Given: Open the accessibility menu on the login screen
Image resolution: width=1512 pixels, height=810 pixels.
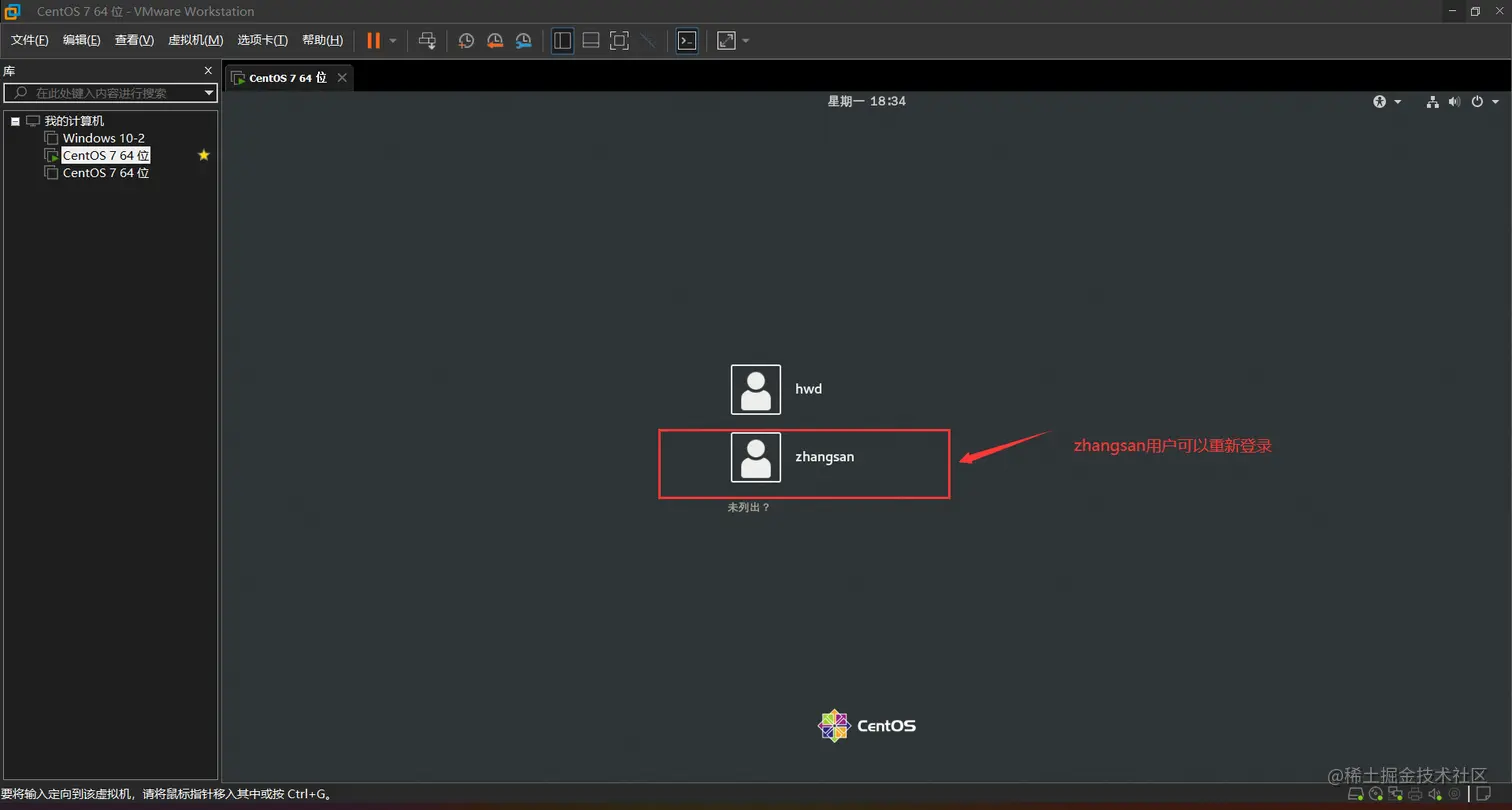Looking at the screenshot, I should click(1387, 101).
